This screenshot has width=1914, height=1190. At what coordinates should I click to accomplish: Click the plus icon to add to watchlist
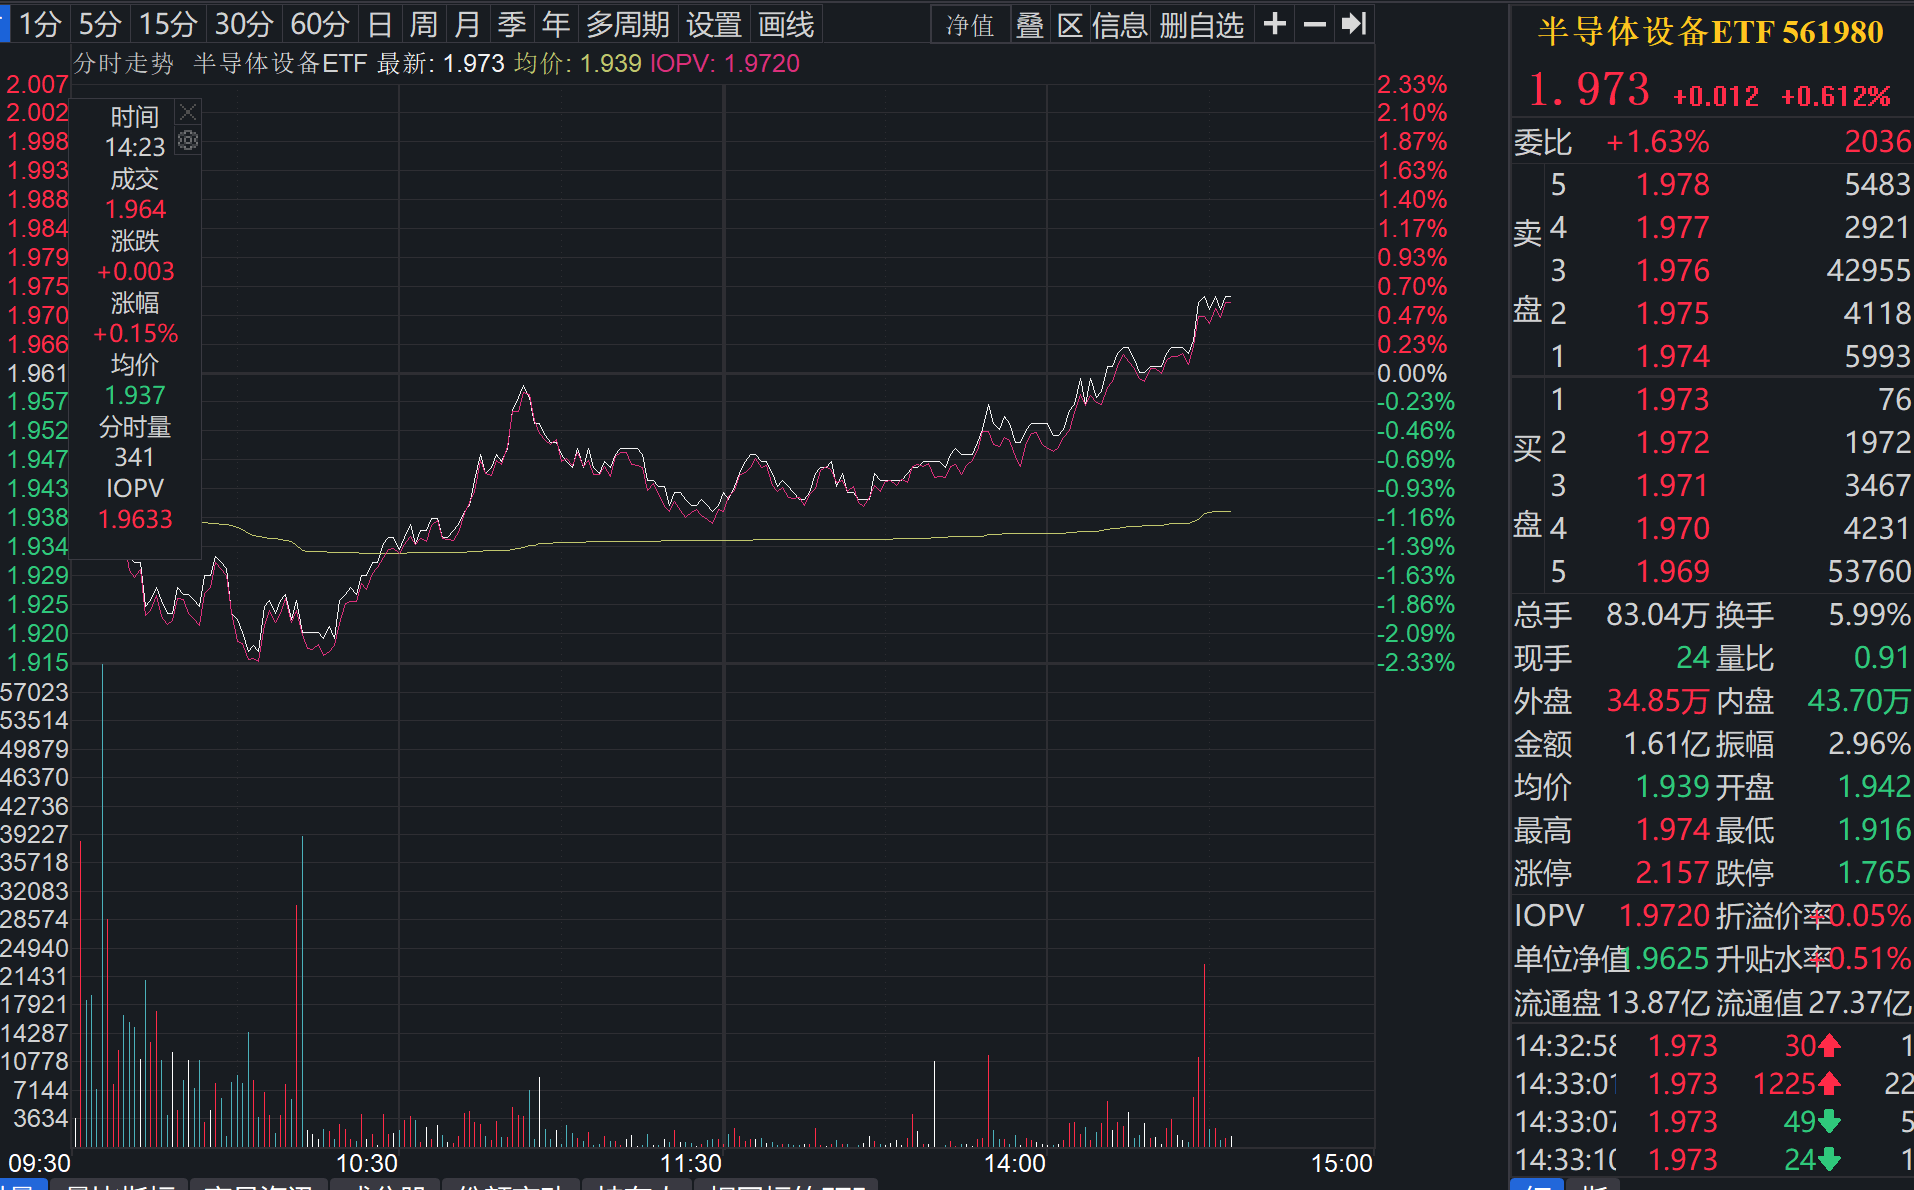(1274, 24)
